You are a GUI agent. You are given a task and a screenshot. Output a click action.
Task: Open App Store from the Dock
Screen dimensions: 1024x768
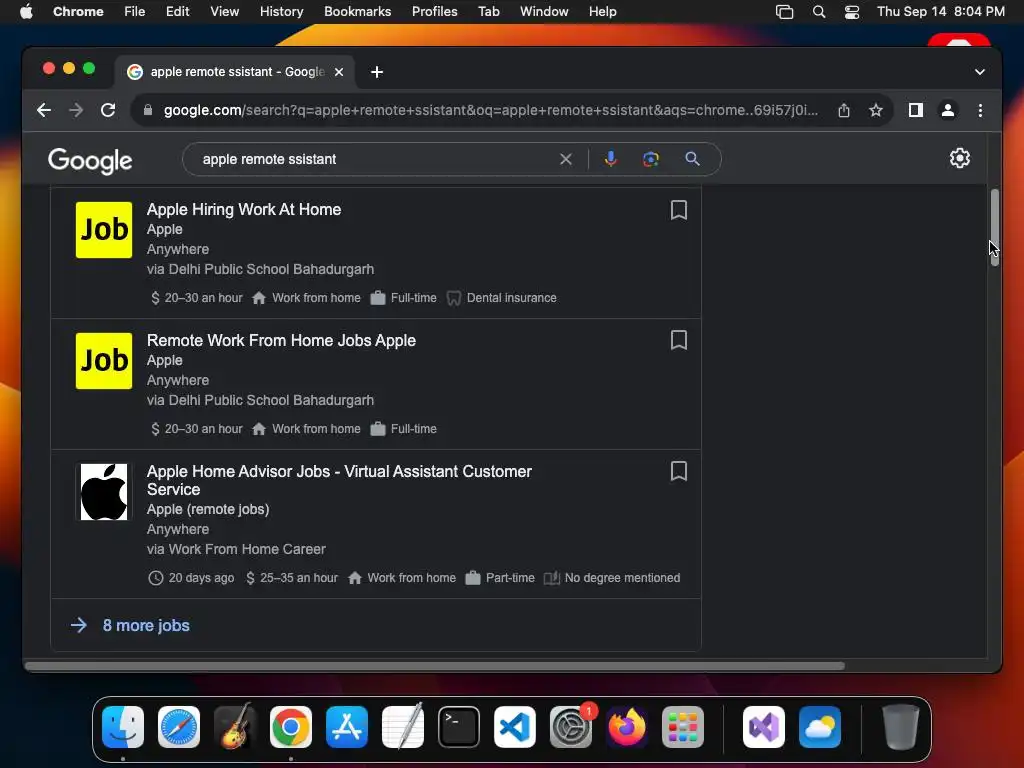[x=347, y=727]
